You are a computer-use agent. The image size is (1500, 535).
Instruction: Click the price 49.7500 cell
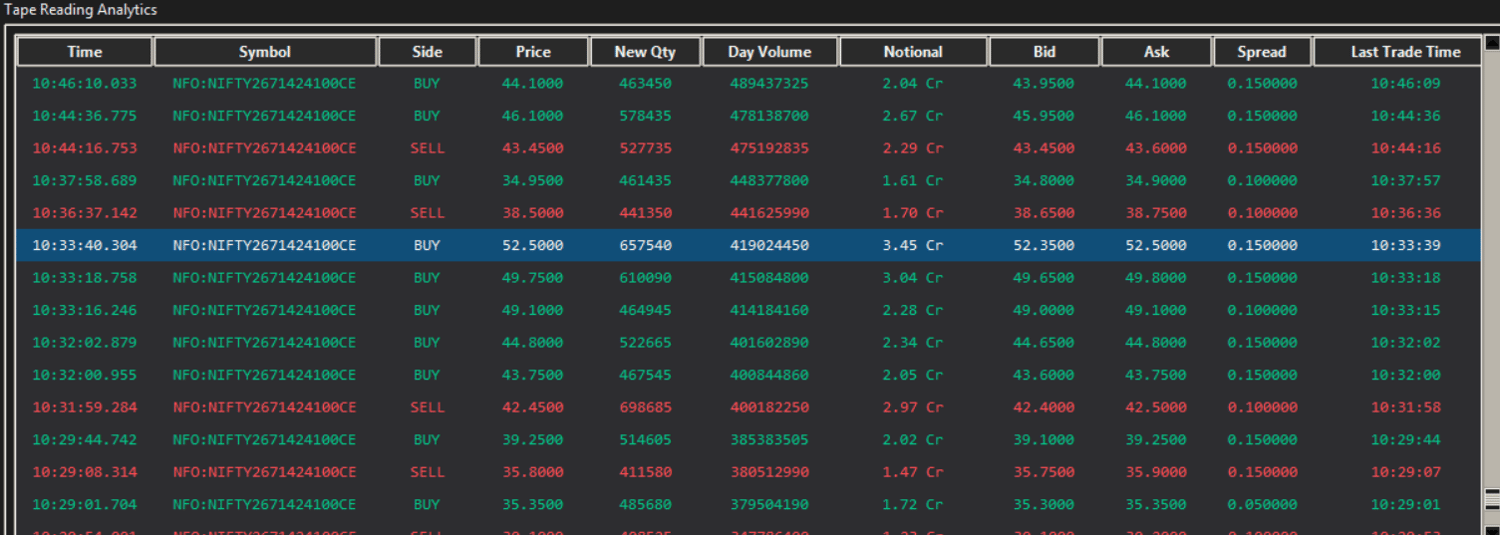(x=533, y=278)
